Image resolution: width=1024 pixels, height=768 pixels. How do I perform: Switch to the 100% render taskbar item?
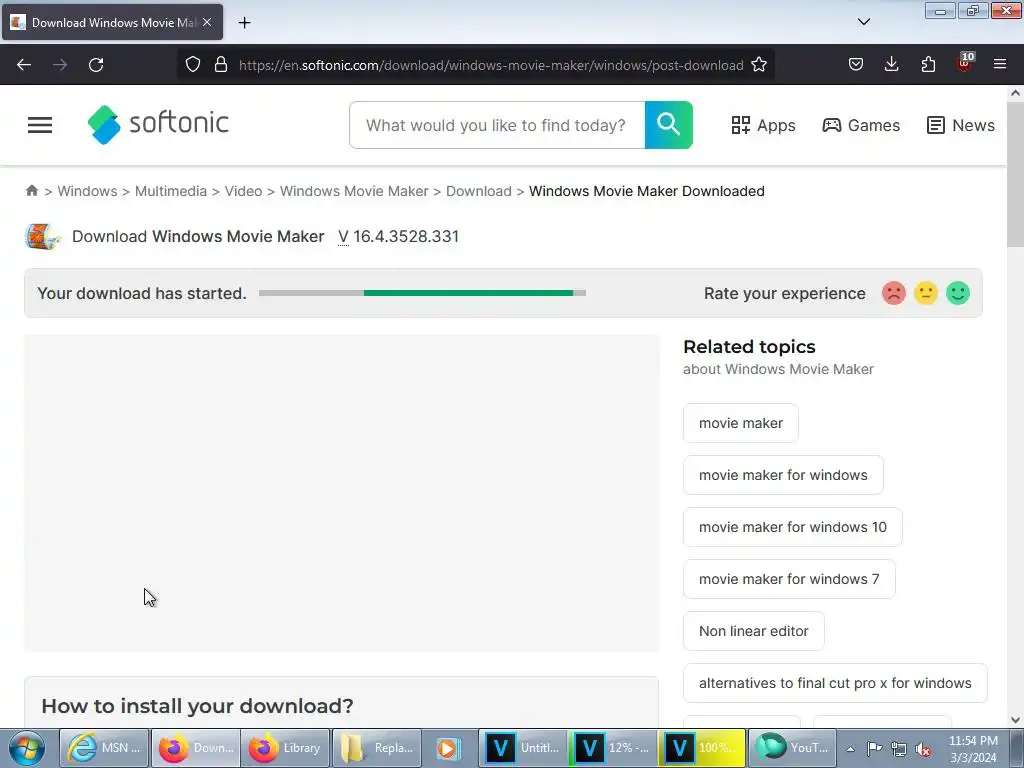click(x=702, y=748)
